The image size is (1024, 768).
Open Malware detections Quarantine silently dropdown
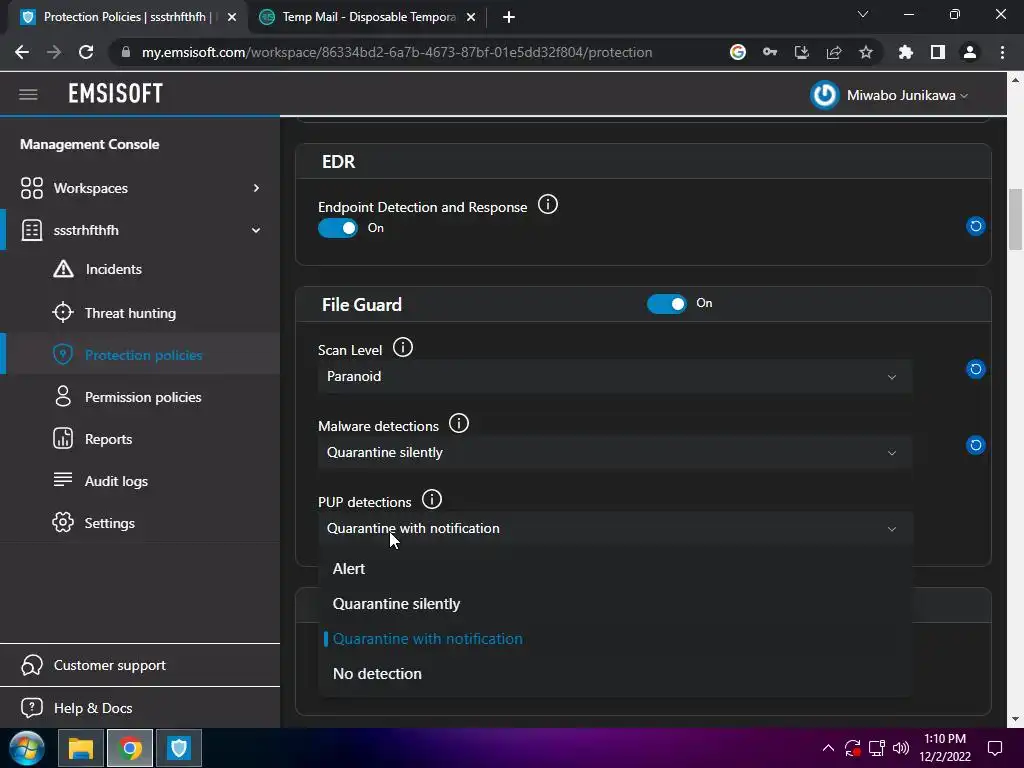[615, 453]
